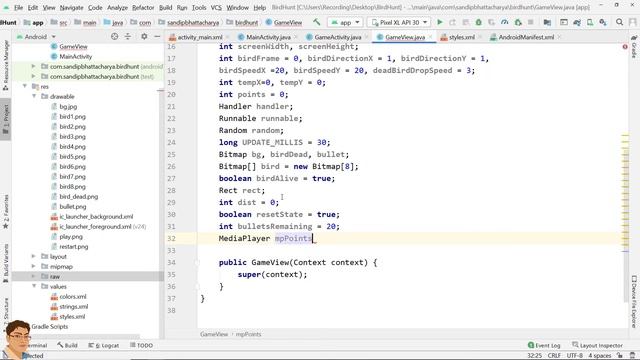Click the Search Everywhere magnifier icon

point(620,22)
